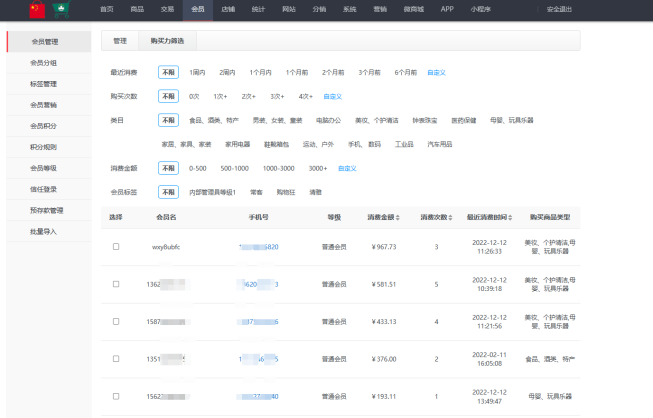Open 网站 in the top navigation
Image resolution: width=653 pixels, height=418 pixels.
coord(289,9)
